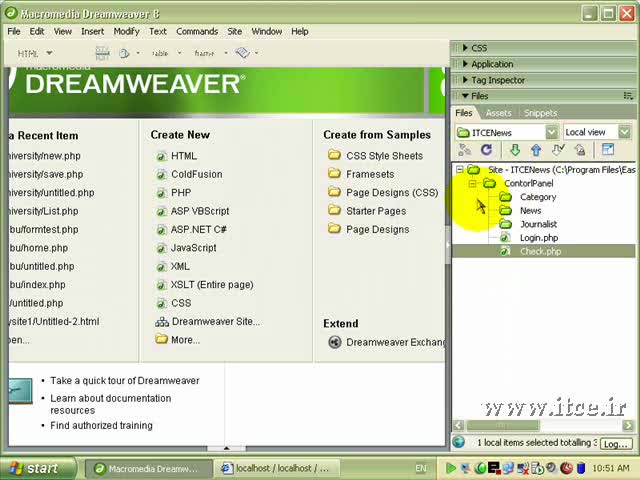
Task: Expand the Tag Inspector panel group
Action: (465, 80)
